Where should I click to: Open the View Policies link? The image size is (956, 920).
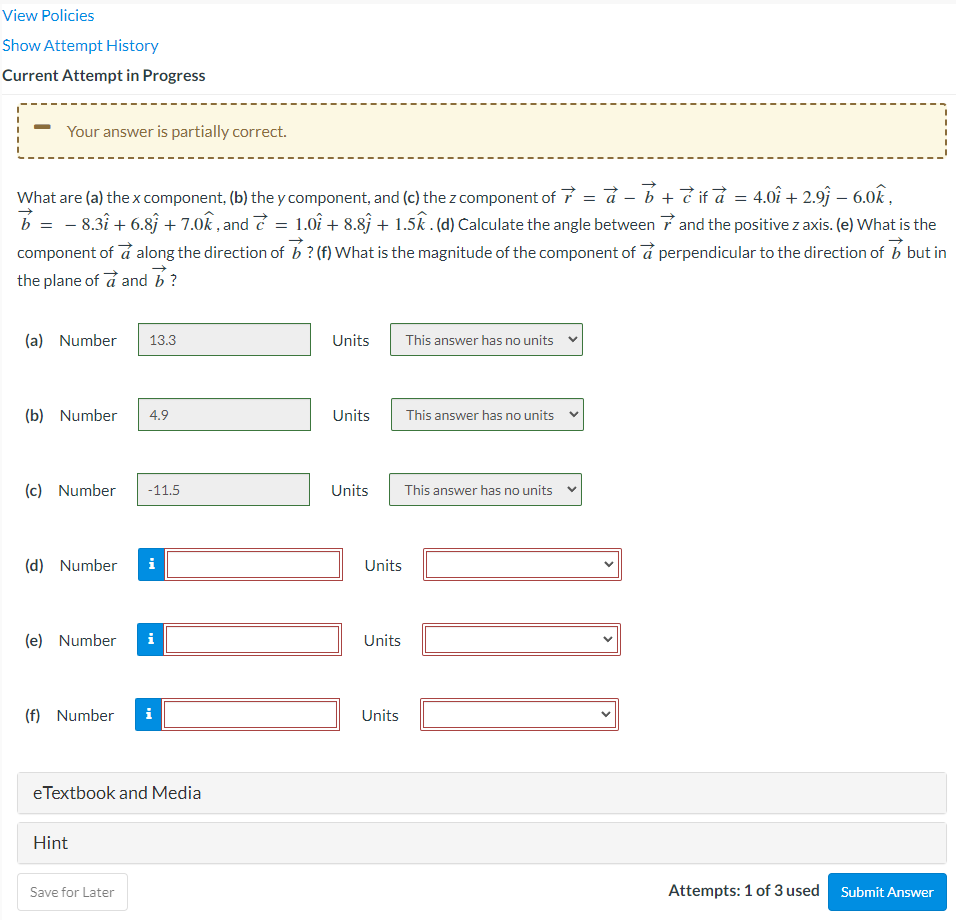point(48,15)
